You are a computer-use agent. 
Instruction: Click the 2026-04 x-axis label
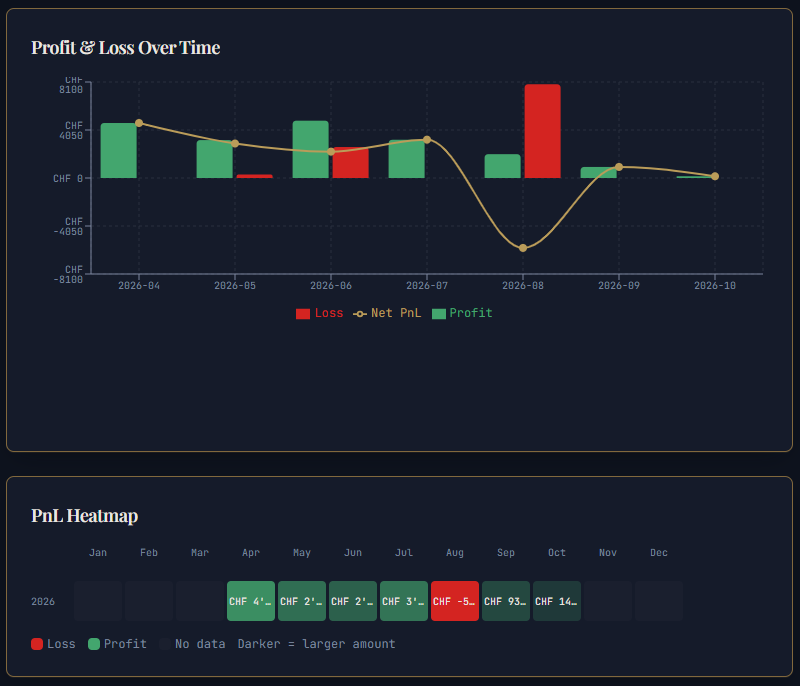coord(139,286)
